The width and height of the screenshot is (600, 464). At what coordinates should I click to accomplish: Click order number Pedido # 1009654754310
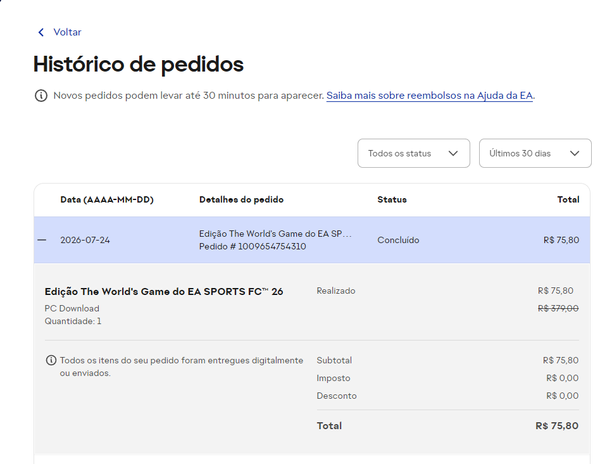tap(253, 246)
